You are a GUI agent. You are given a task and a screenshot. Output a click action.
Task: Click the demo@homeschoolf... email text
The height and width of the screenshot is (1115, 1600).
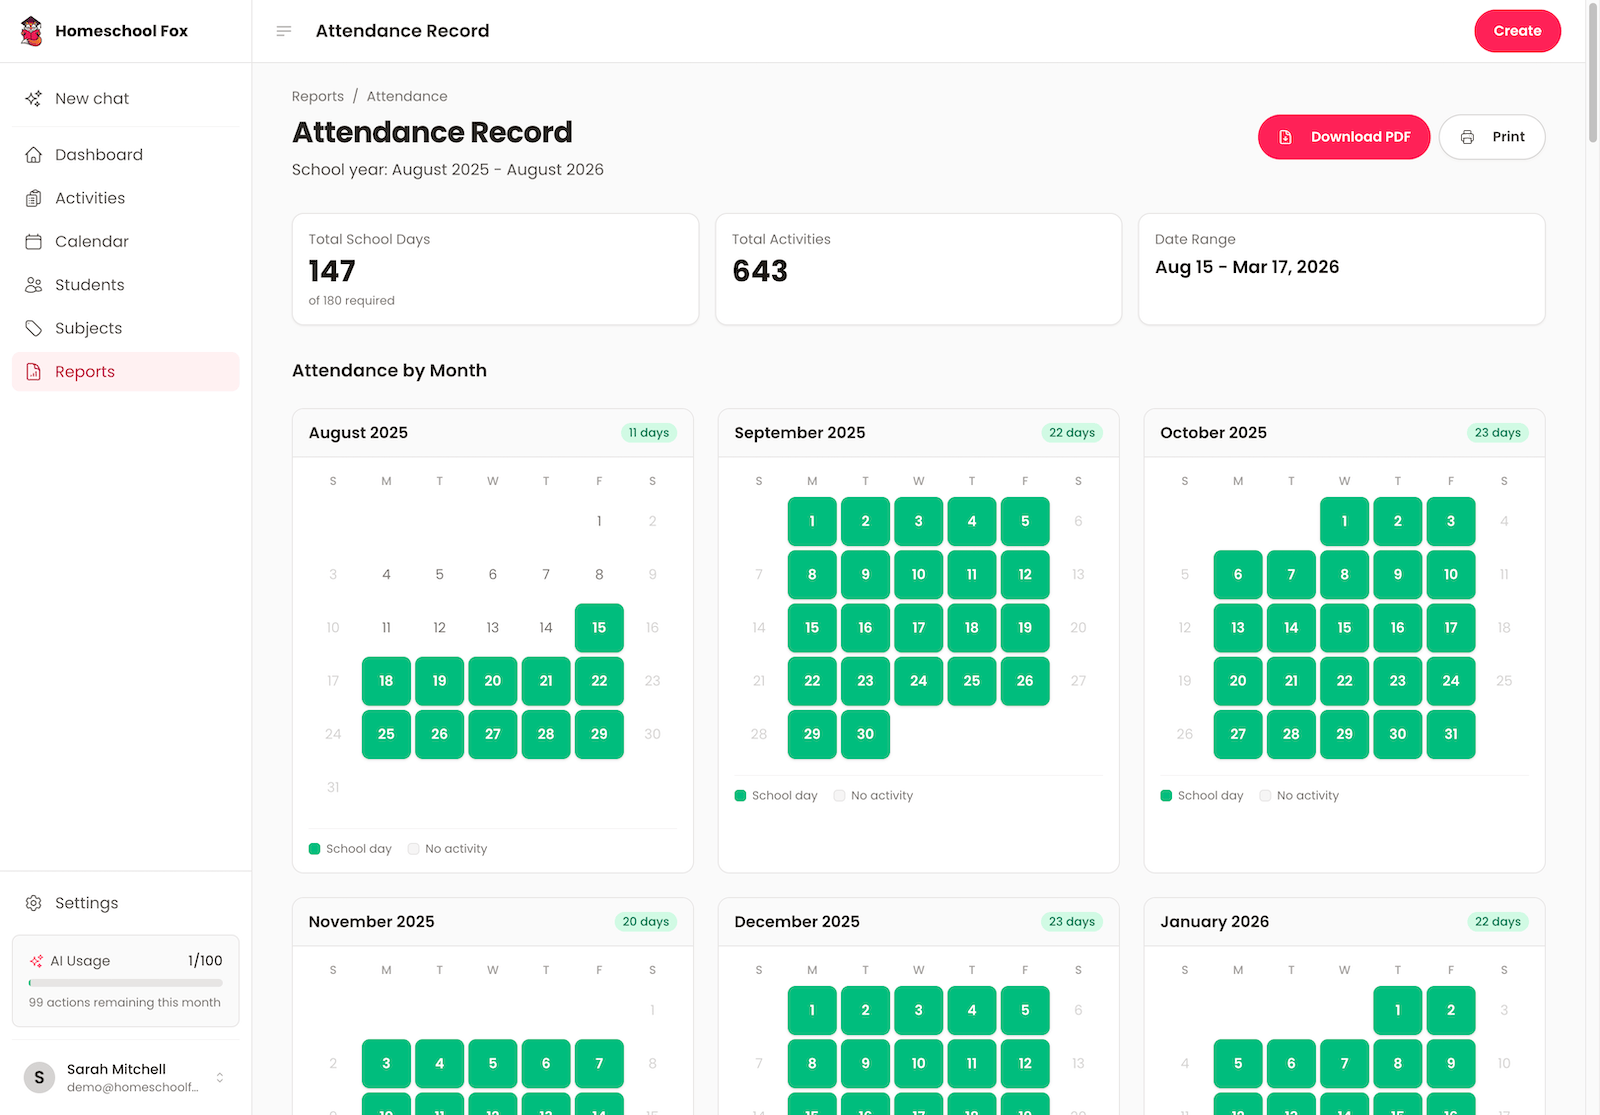coord(133,1088)
